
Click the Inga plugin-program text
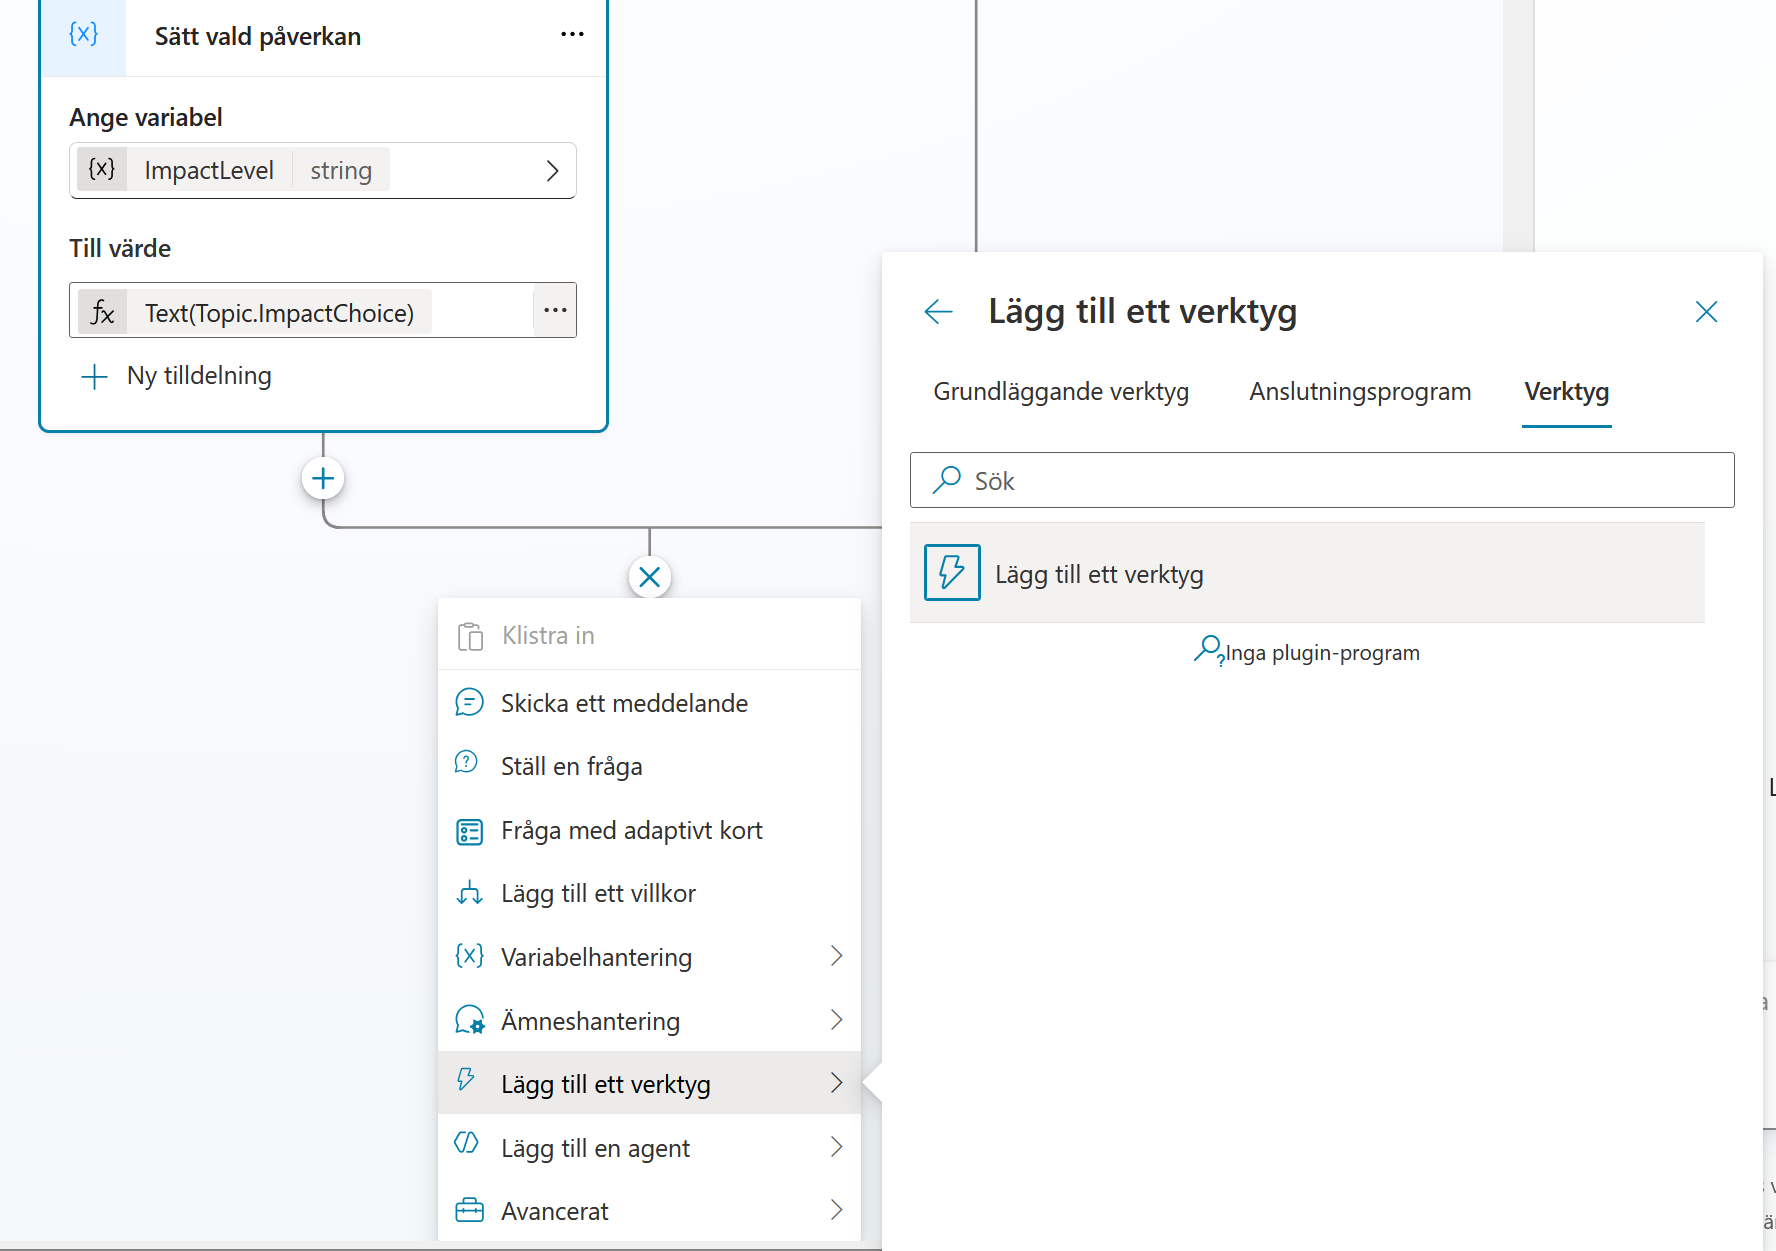pyautogui.click(x=1322, y=653)
